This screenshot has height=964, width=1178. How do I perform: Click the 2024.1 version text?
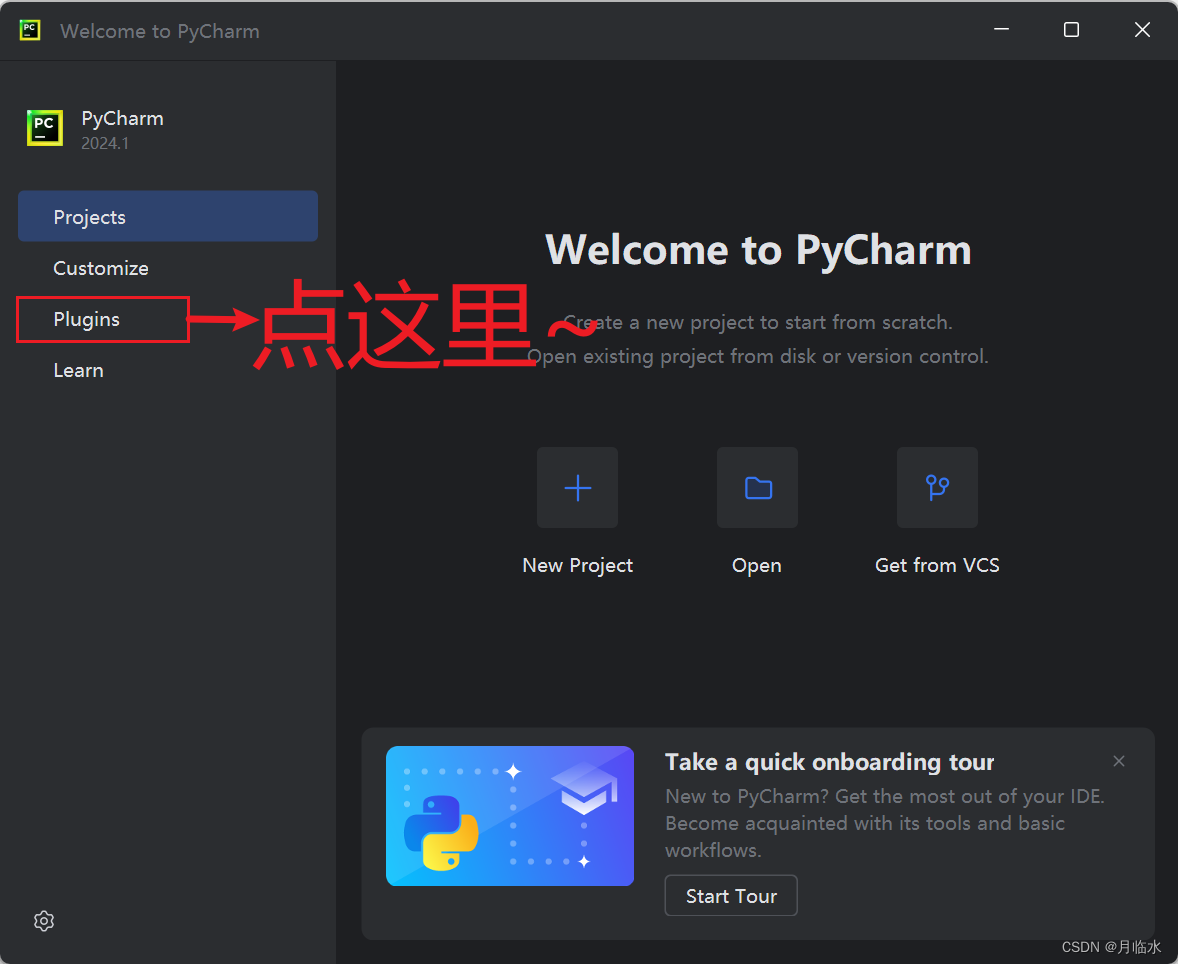(105, 144)
